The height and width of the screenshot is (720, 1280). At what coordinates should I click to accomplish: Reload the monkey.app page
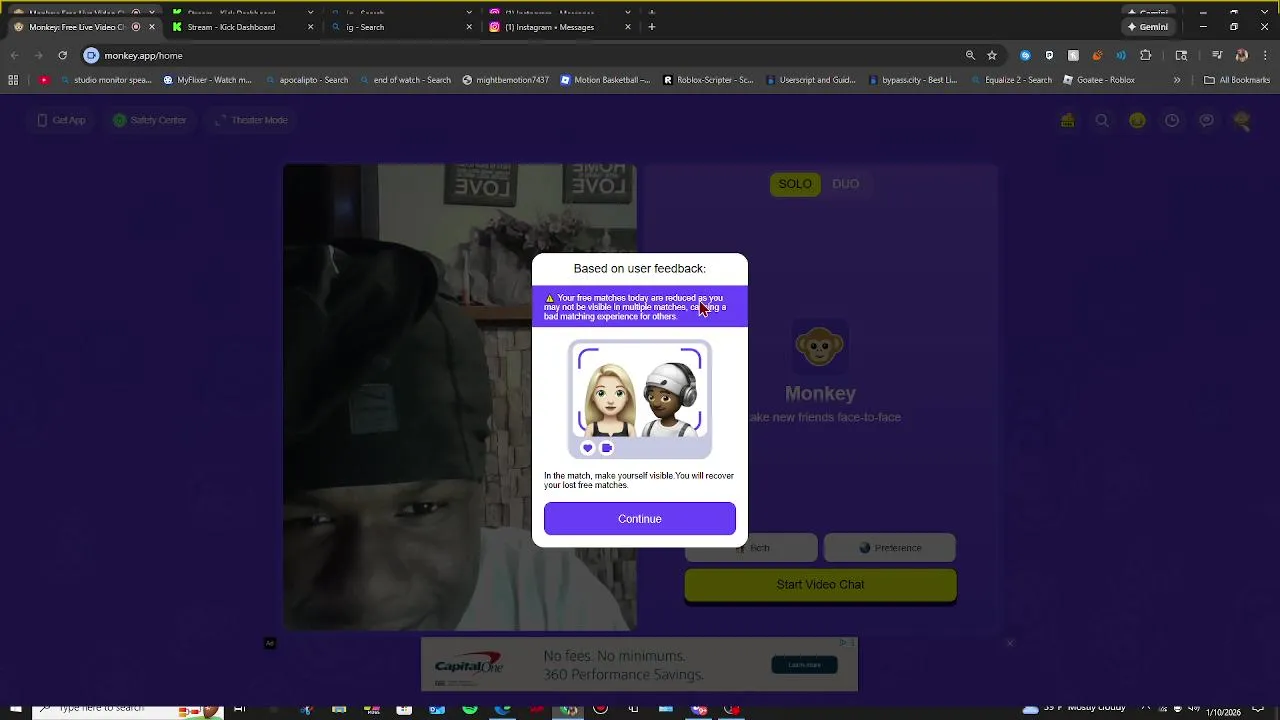pos(62,56)
